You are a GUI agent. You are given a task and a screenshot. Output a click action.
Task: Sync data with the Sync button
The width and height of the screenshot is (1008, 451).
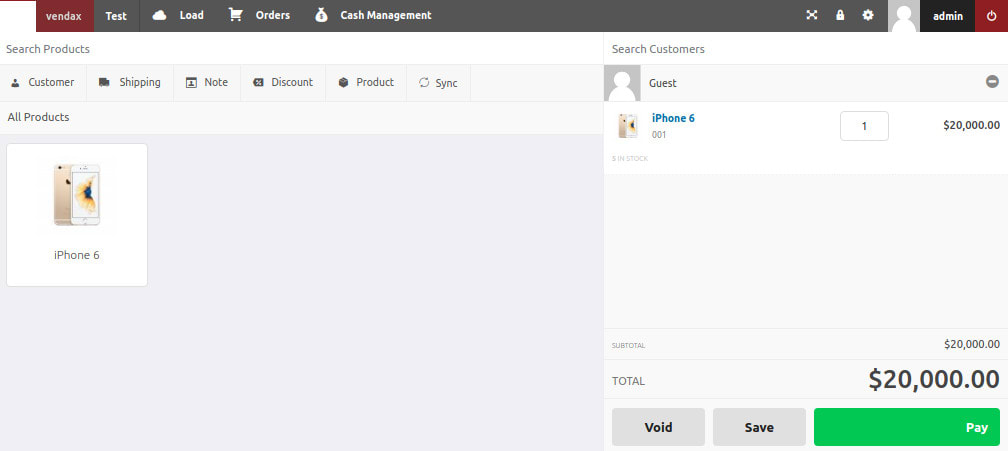pos(438,83)
